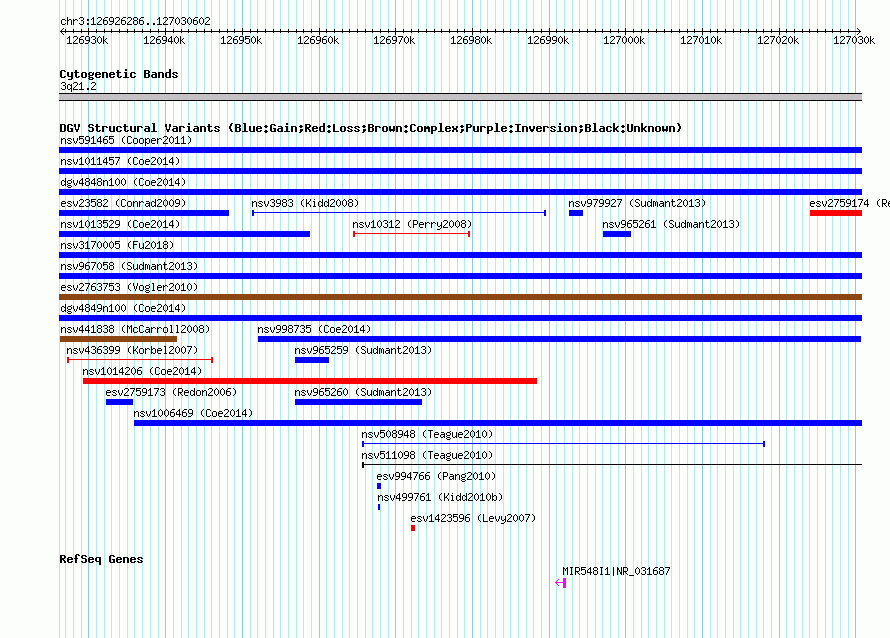Image resolution: width=890 pixels, height=638 pixels.
Task: Select the nsv979927 (Sudmant2013) small blue bar
Action: coord(576,213)
